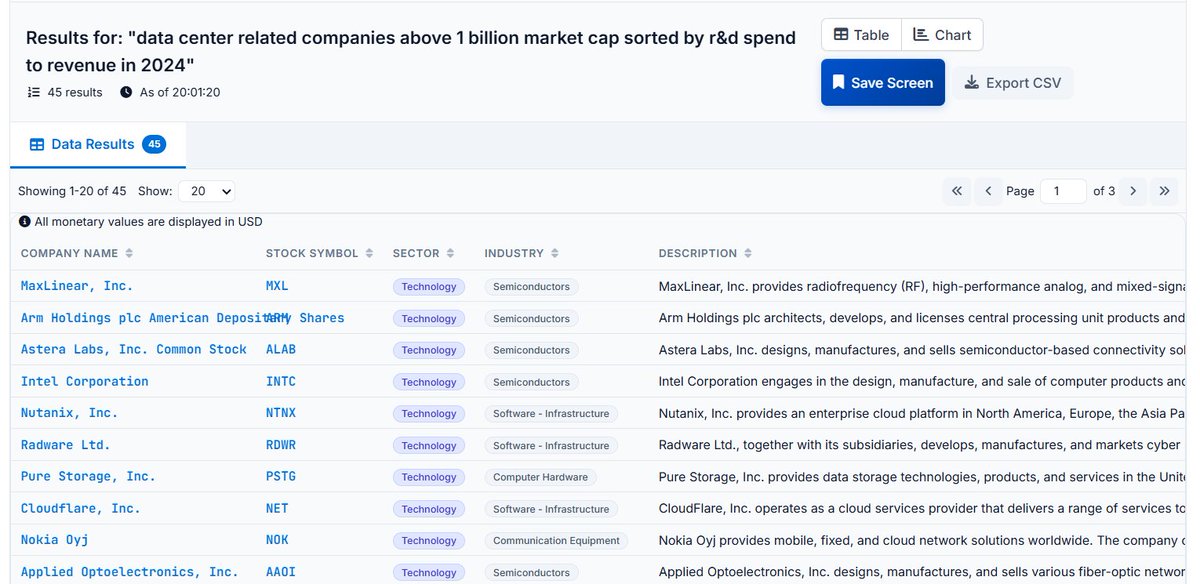Screen dimensions: 1200x584
Task: Click the Save Screen button
Action: 883,83
